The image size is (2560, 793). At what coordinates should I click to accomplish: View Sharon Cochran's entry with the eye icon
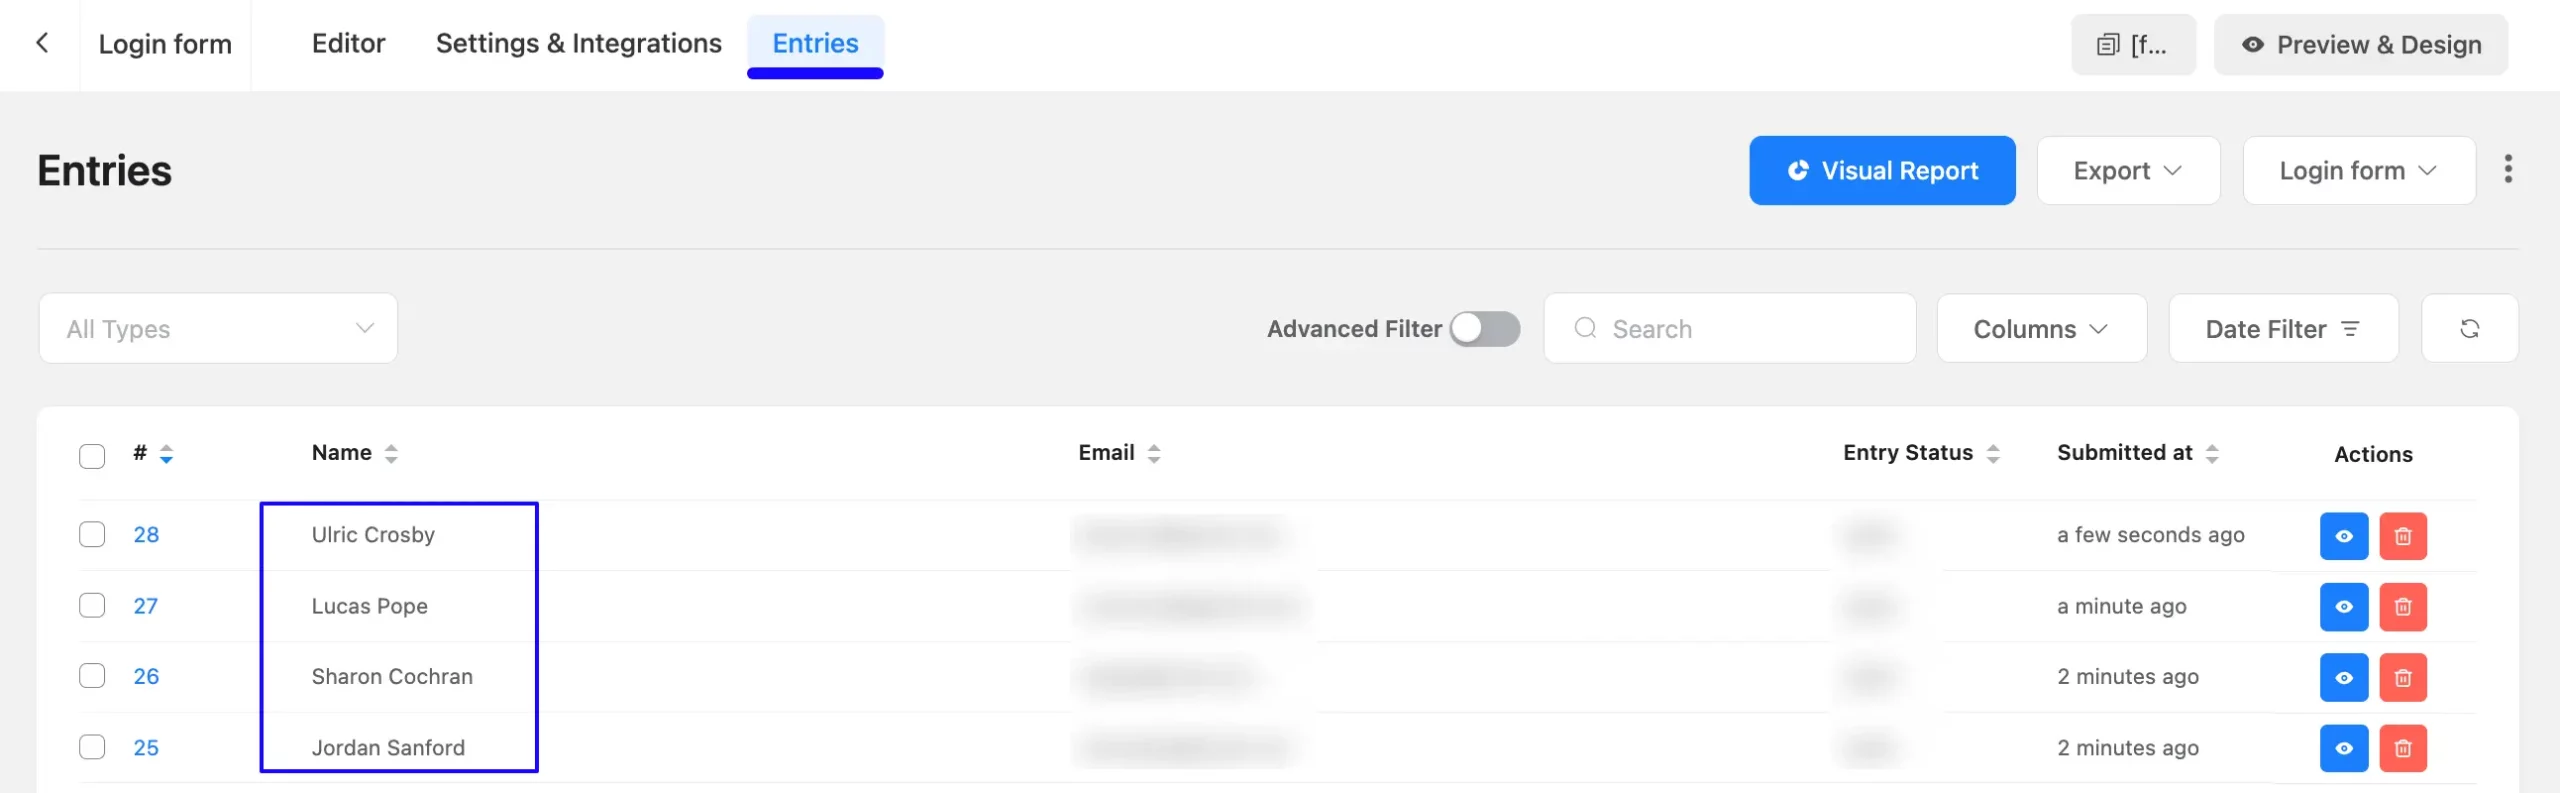click(2343, 678)
